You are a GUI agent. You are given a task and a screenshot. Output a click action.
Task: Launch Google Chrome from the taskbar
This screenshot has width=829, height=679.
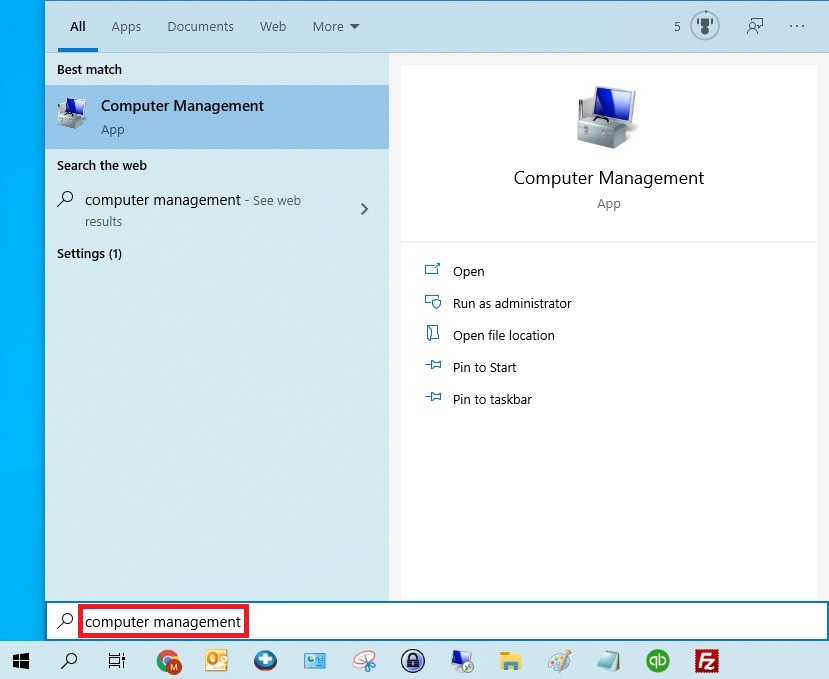tap(169, 661)
